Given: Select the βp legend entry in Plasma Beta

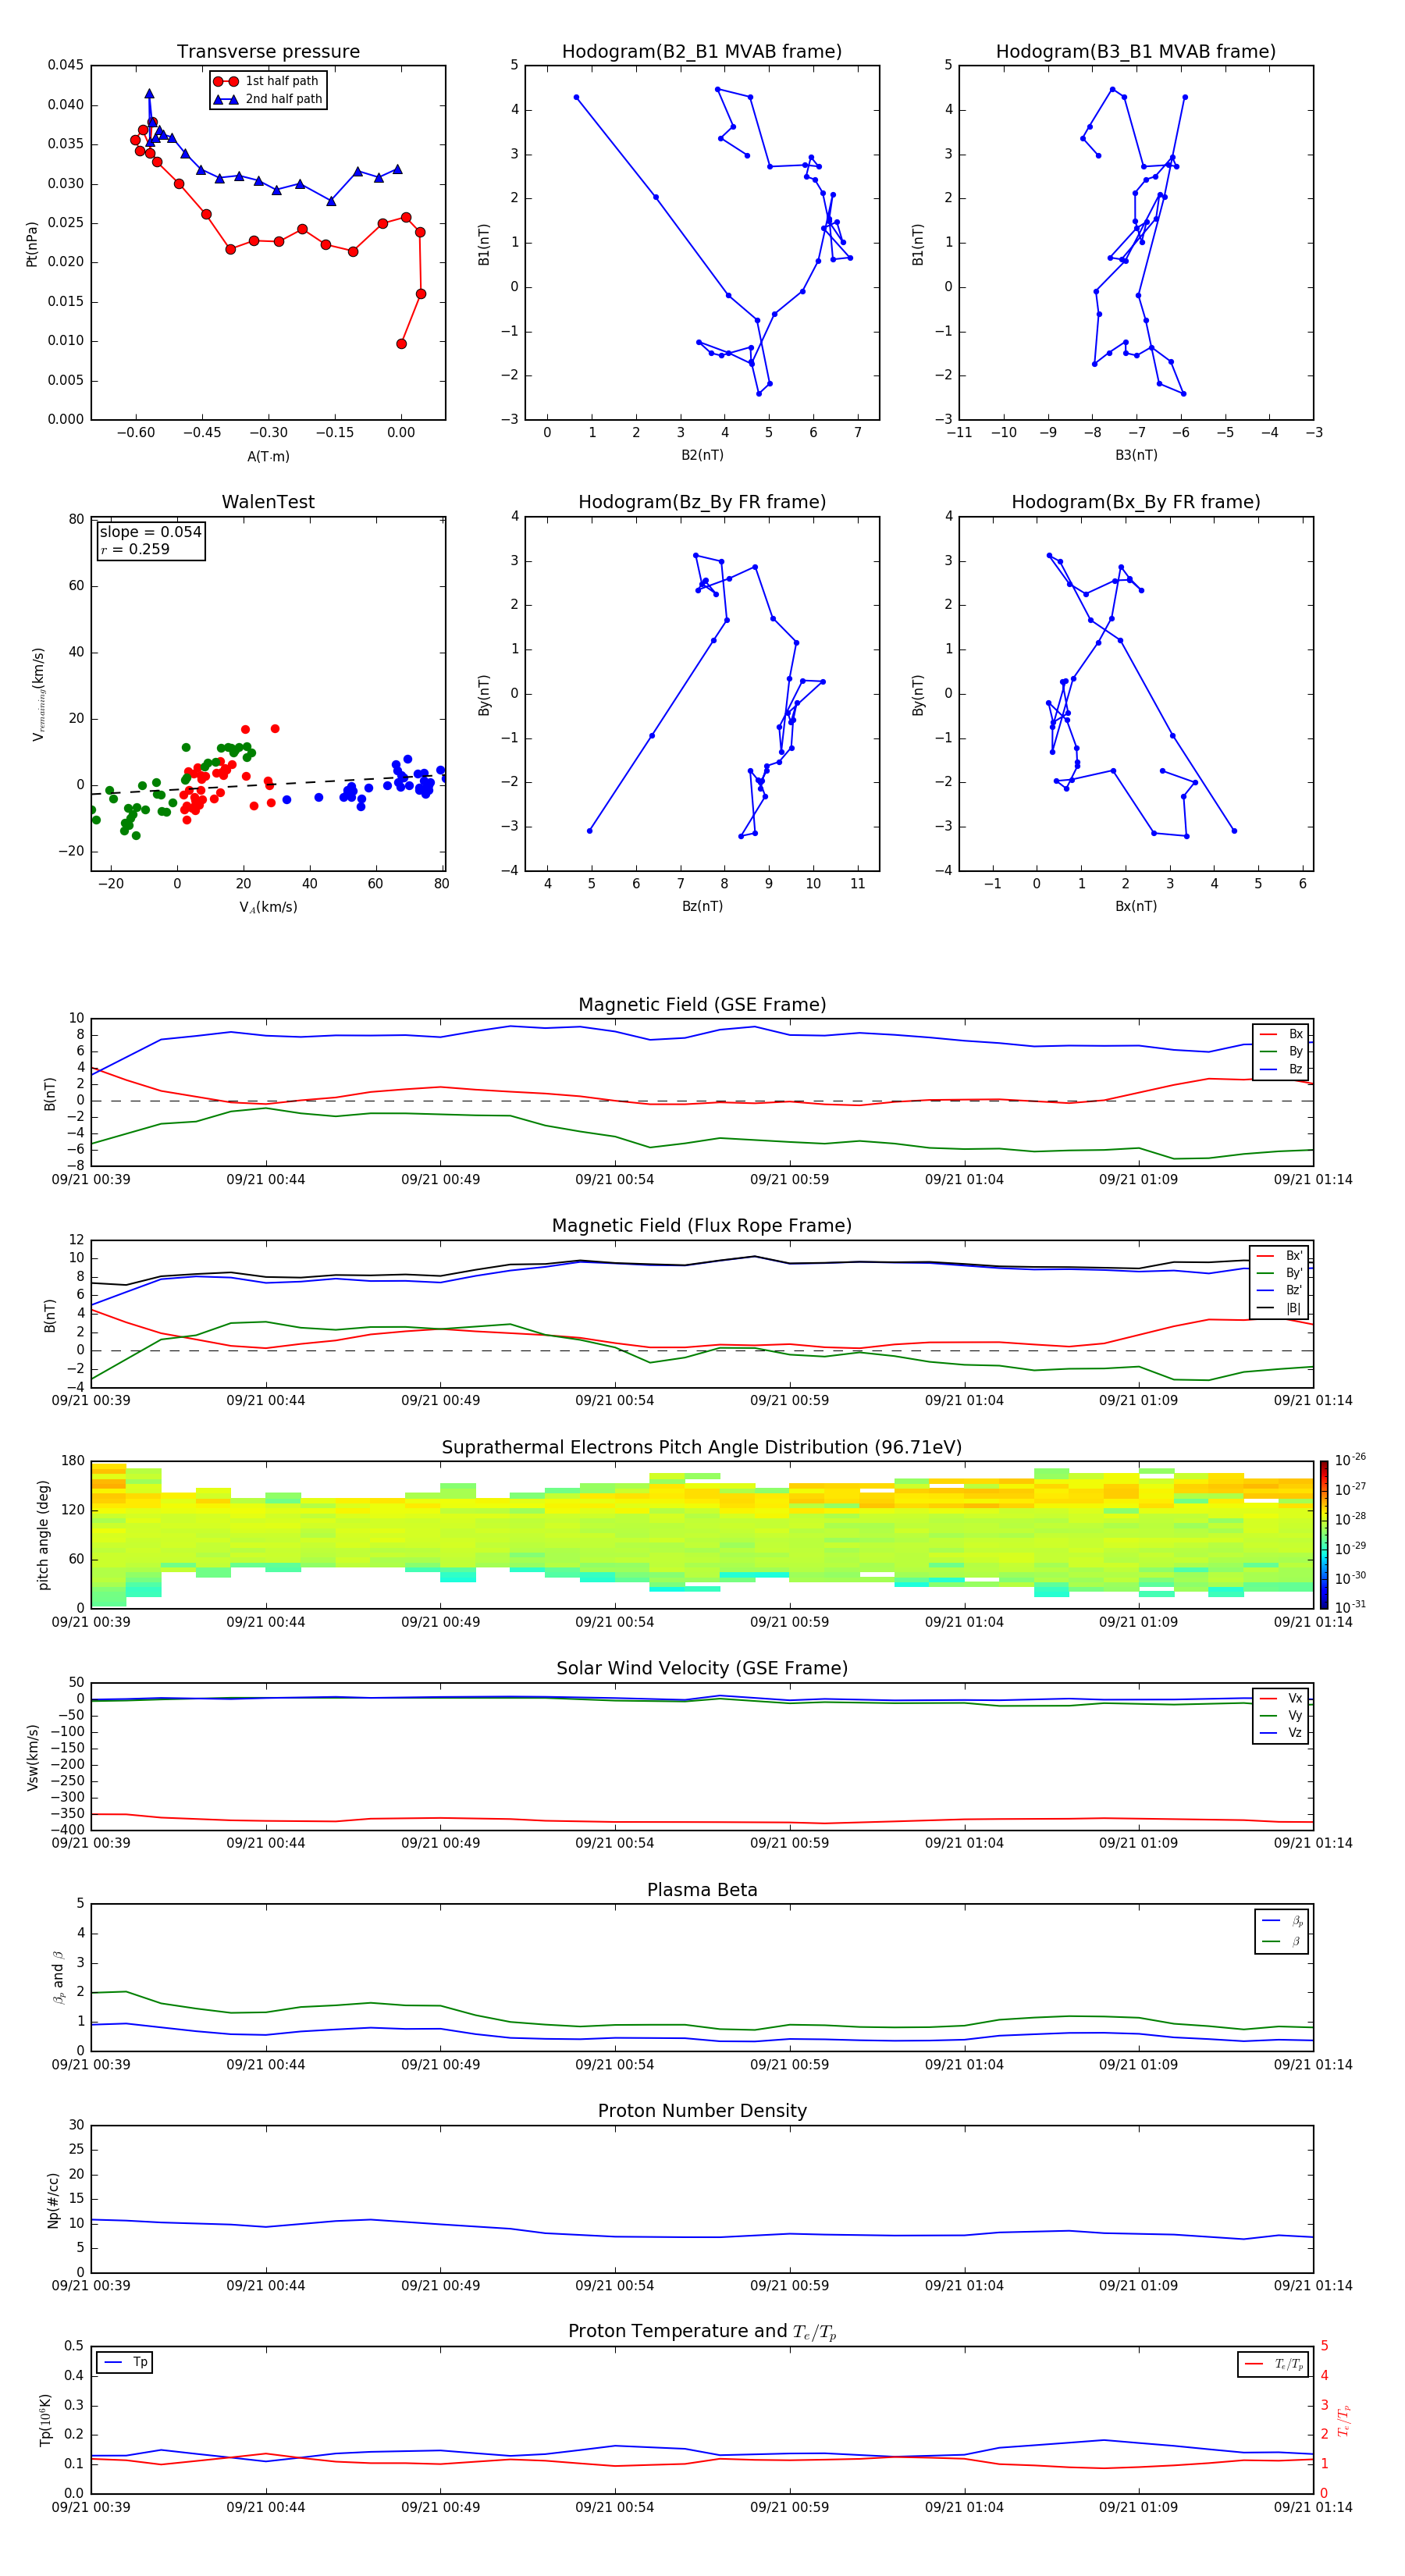Looking at the screenshot, I should coord(1282,1921).
